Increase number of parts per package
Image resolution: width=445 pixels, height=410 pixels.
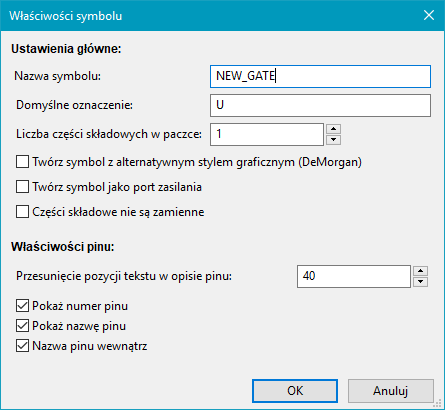pos(333,129)
